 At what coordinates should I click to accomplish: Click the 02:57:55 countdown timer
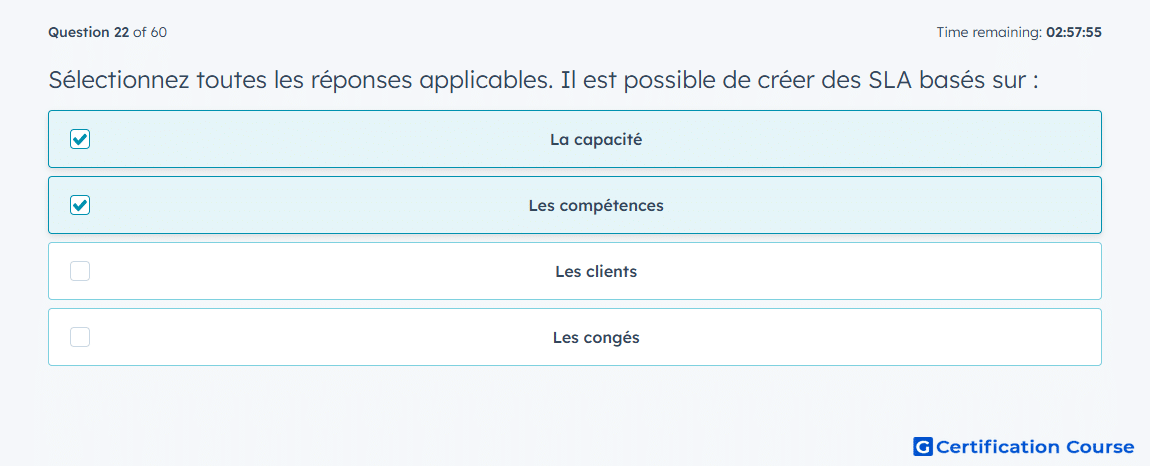coord(1073,32)
